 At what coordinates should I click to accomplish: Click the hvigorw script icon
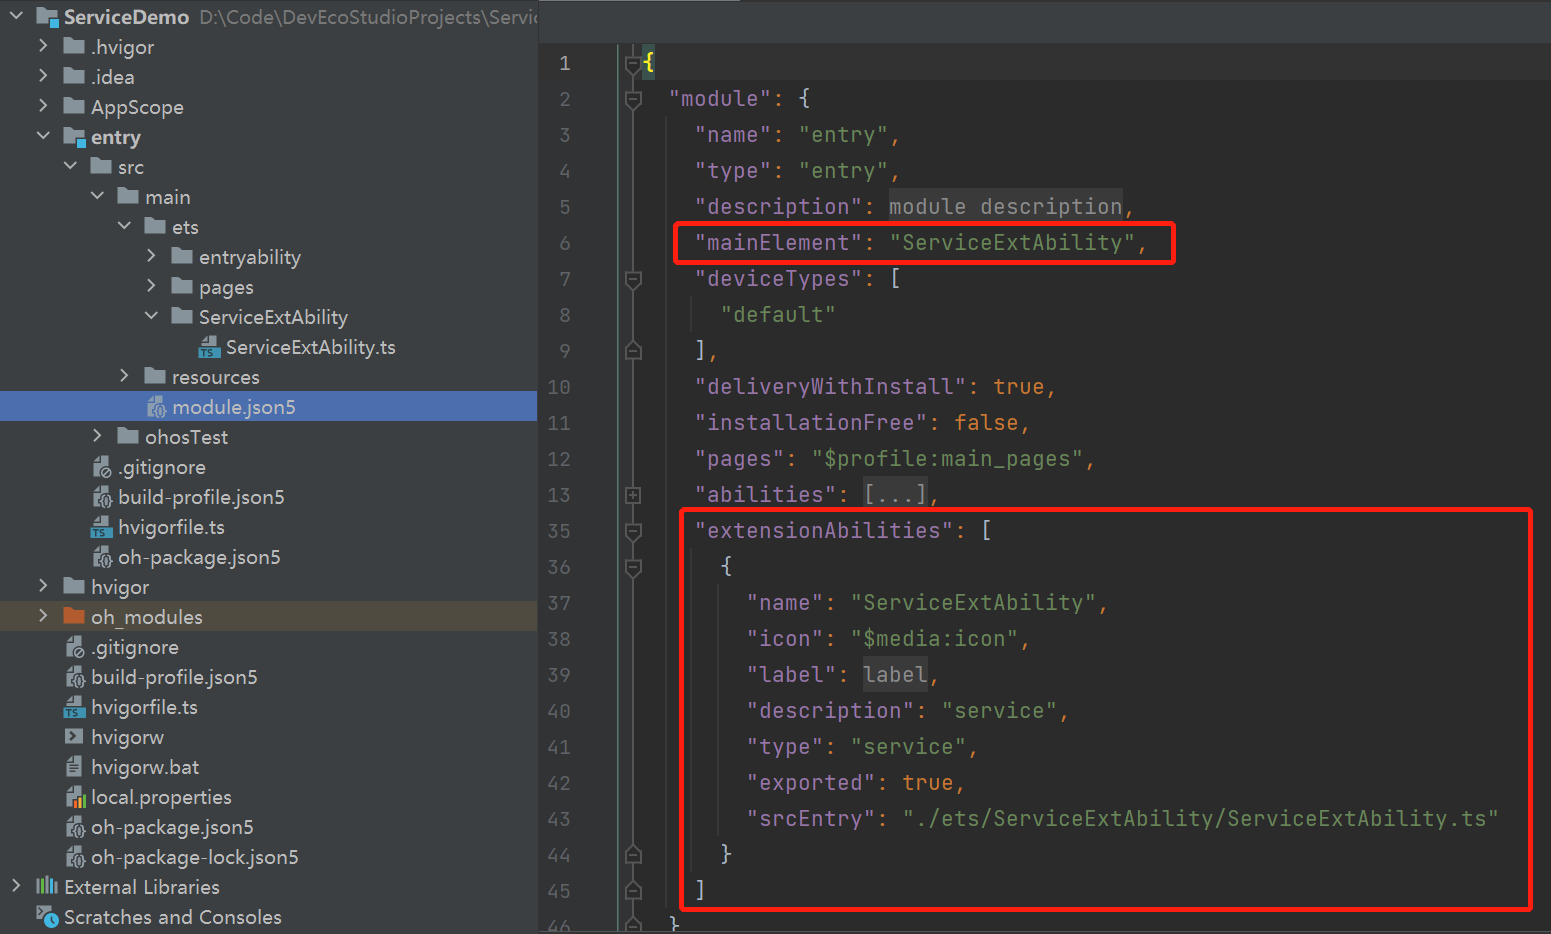pyautogui.click(x=74, y=736)
